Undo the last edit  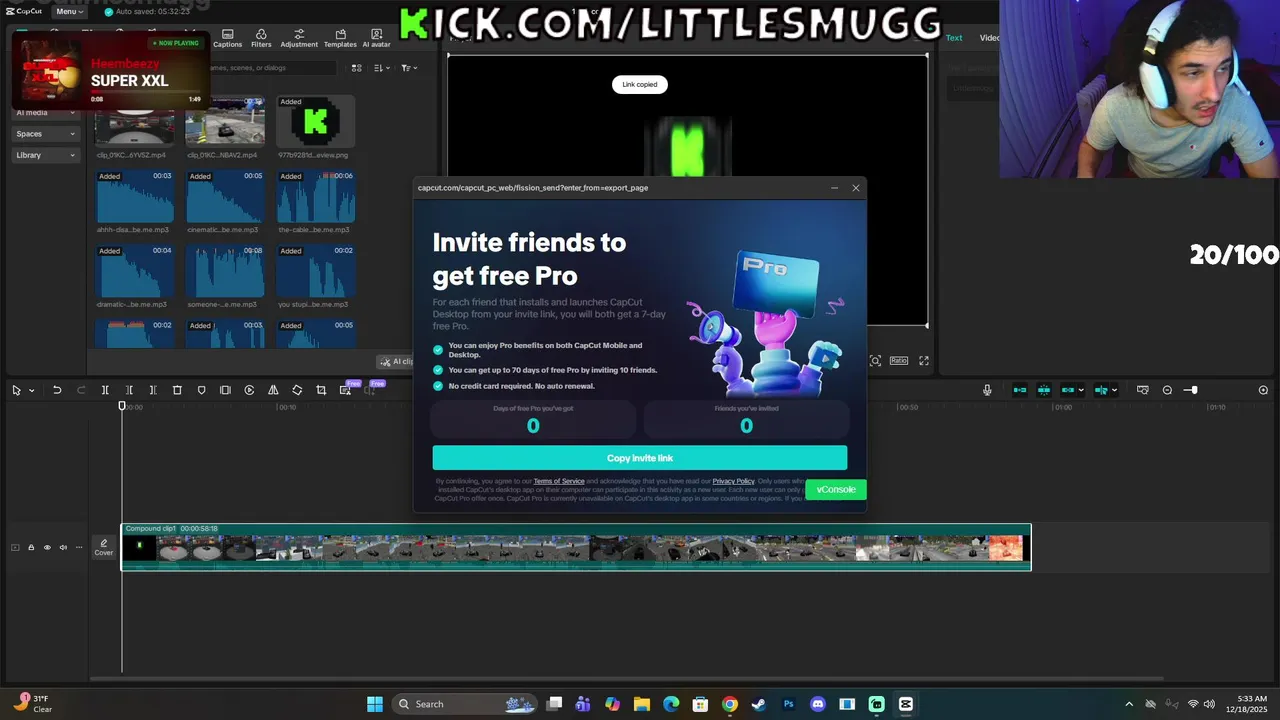(x=57, y=390)
